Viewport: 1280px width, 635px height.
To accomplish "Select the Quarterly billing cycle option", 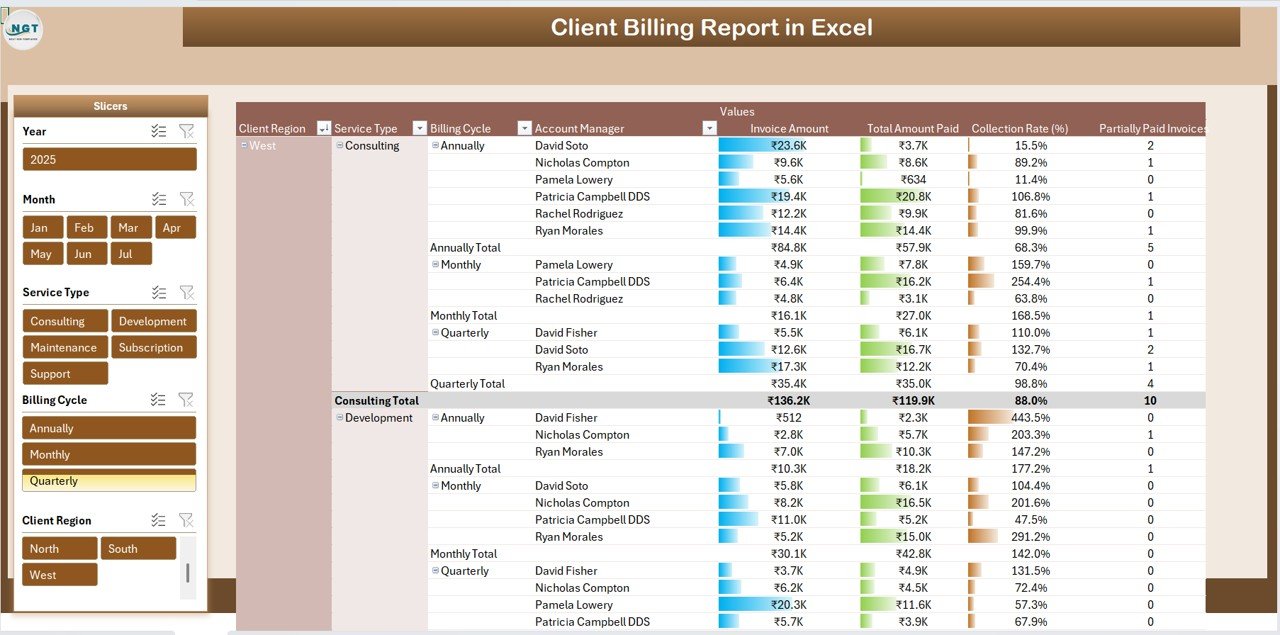I will [x=109, y=481].
